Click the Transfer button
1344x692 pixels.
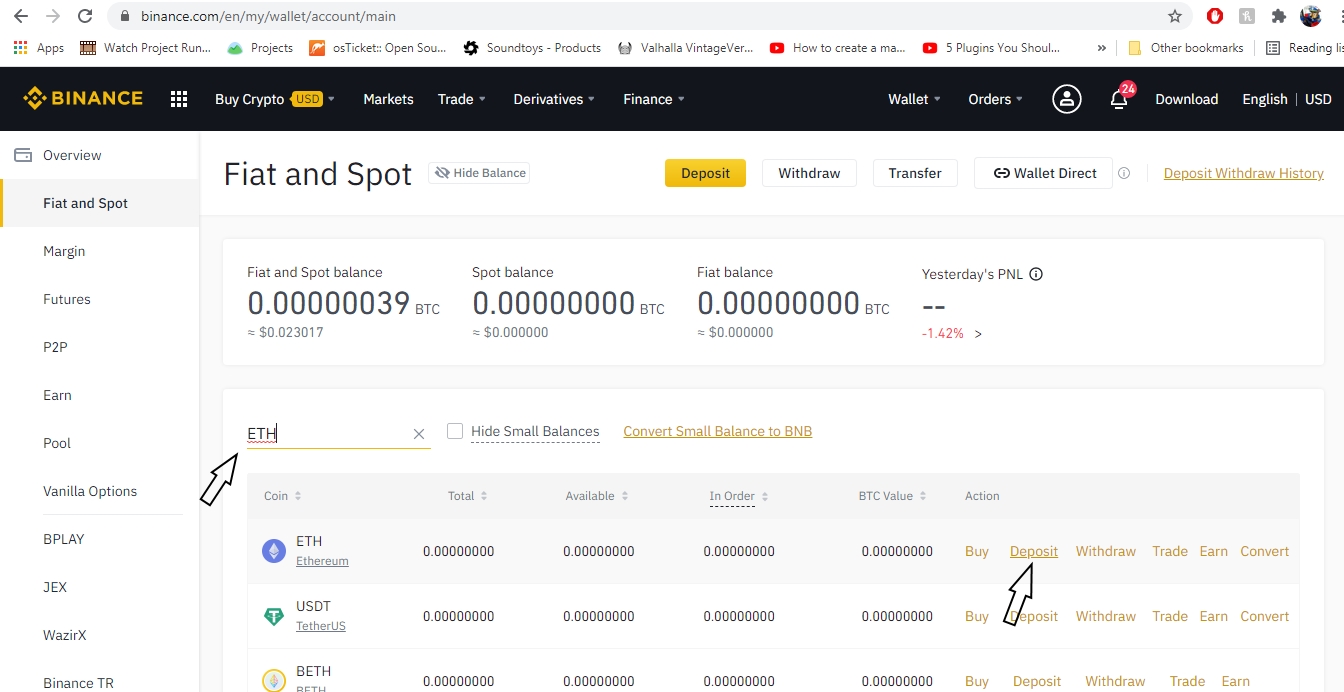[915, 173]
